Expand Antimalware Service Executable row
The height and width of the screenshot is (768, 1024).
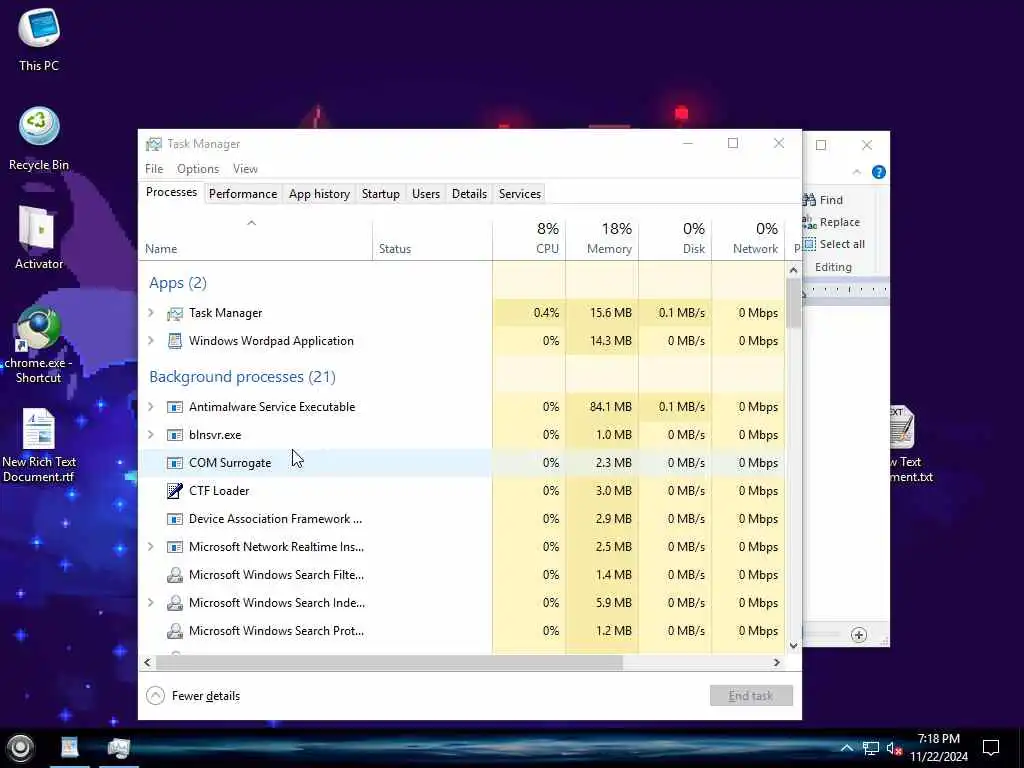coord(151,407)
